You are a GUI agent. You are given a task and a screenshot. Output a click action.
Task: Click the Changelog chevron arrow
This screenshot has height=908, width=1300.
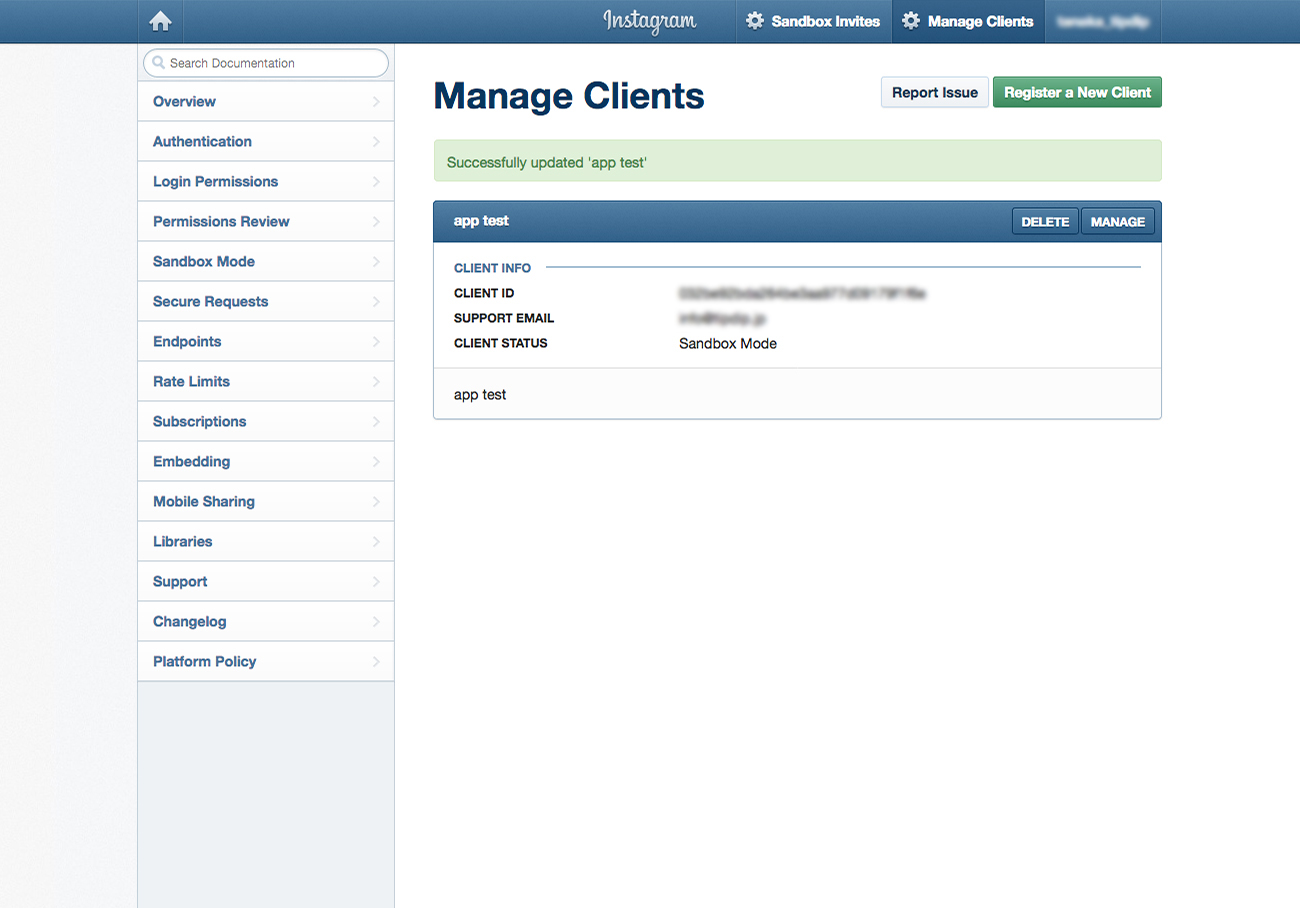click(x=376, y=621)
